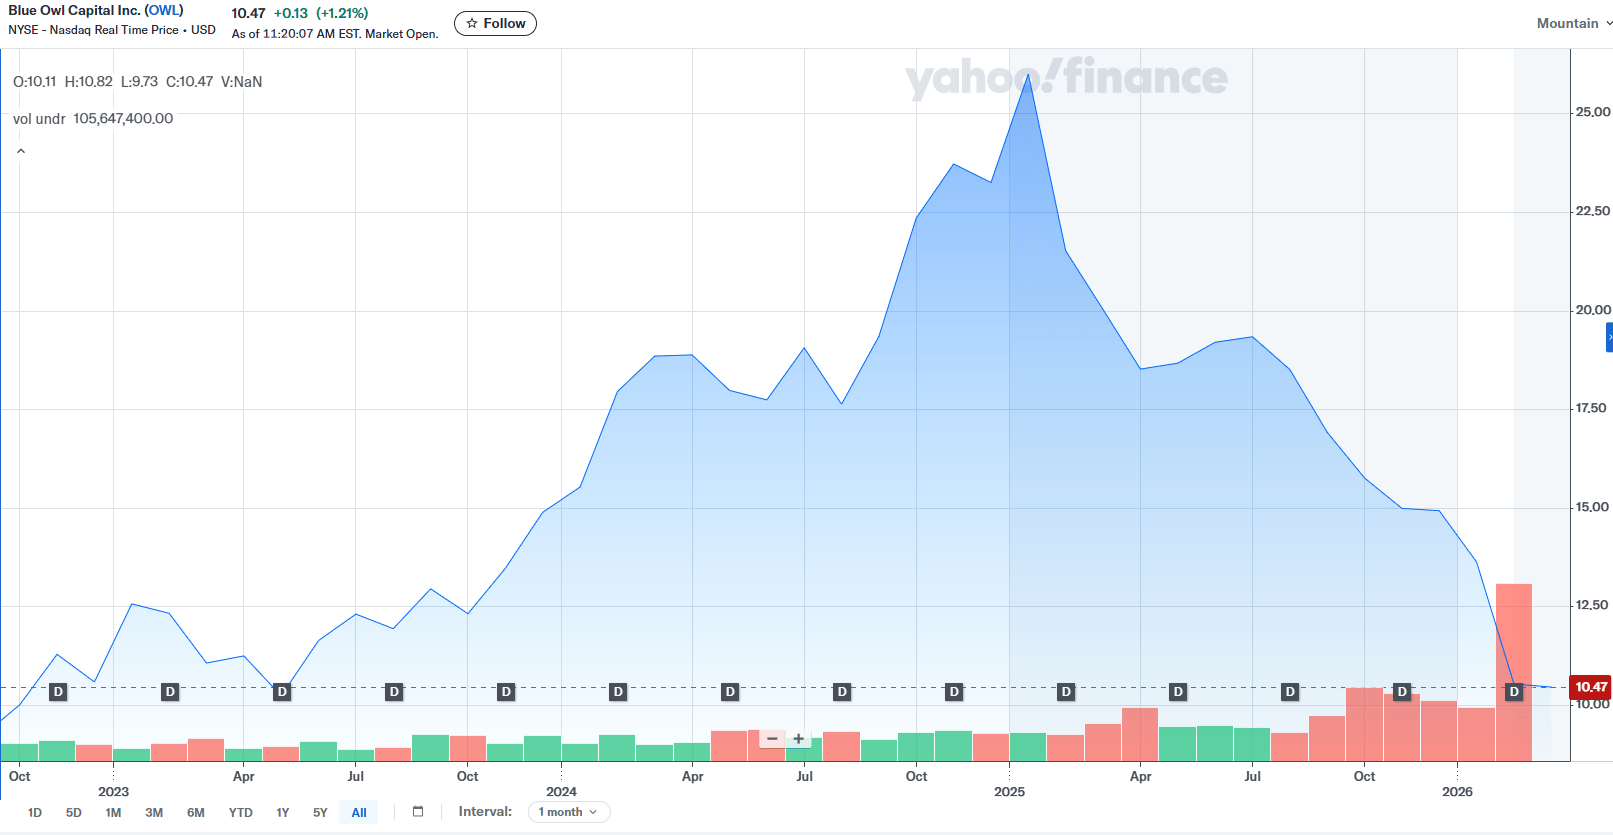Click the (+1.21%) percent change text
The image size is (1613, 835).
[x=342, y=13]
